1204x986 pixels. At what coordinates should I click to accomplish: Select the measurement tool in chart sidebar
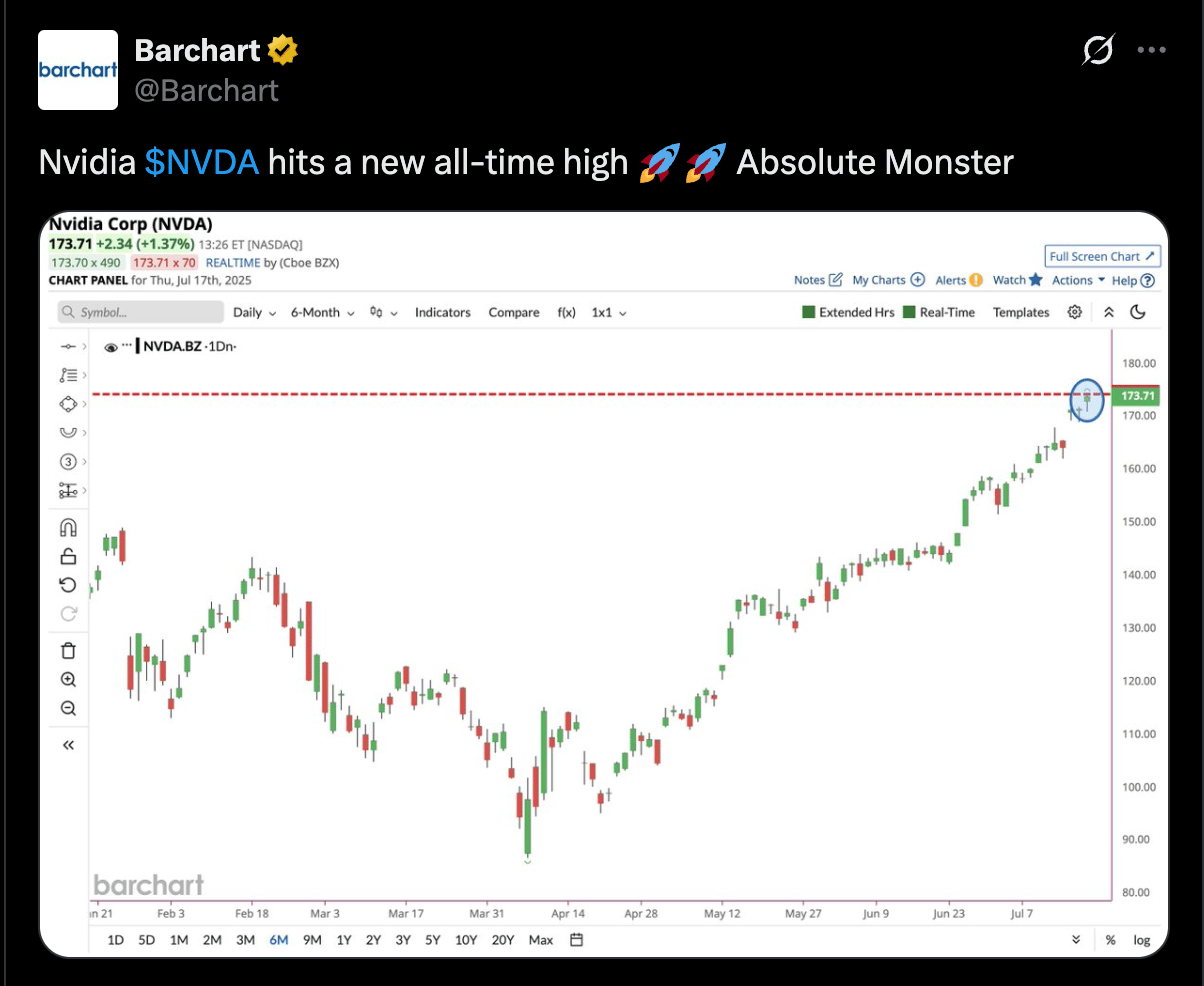coord(68,490)
